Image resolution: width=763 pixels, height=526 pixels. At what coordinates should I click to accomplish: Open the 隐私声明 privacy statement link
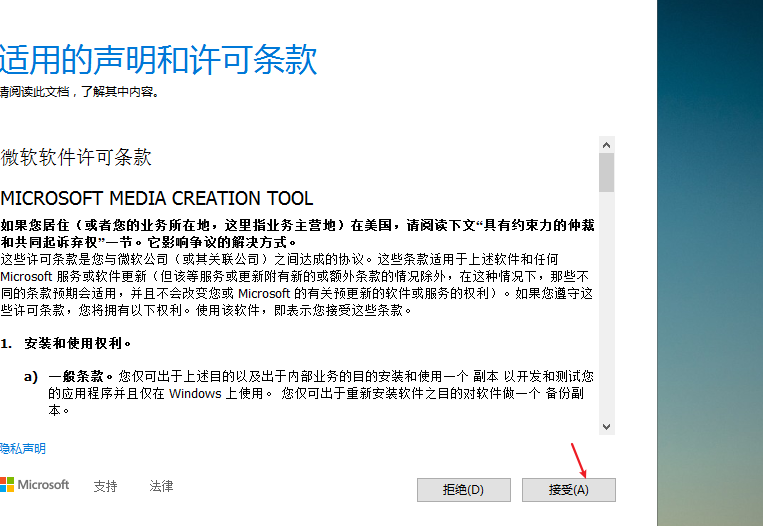click(x=23, y=449)
